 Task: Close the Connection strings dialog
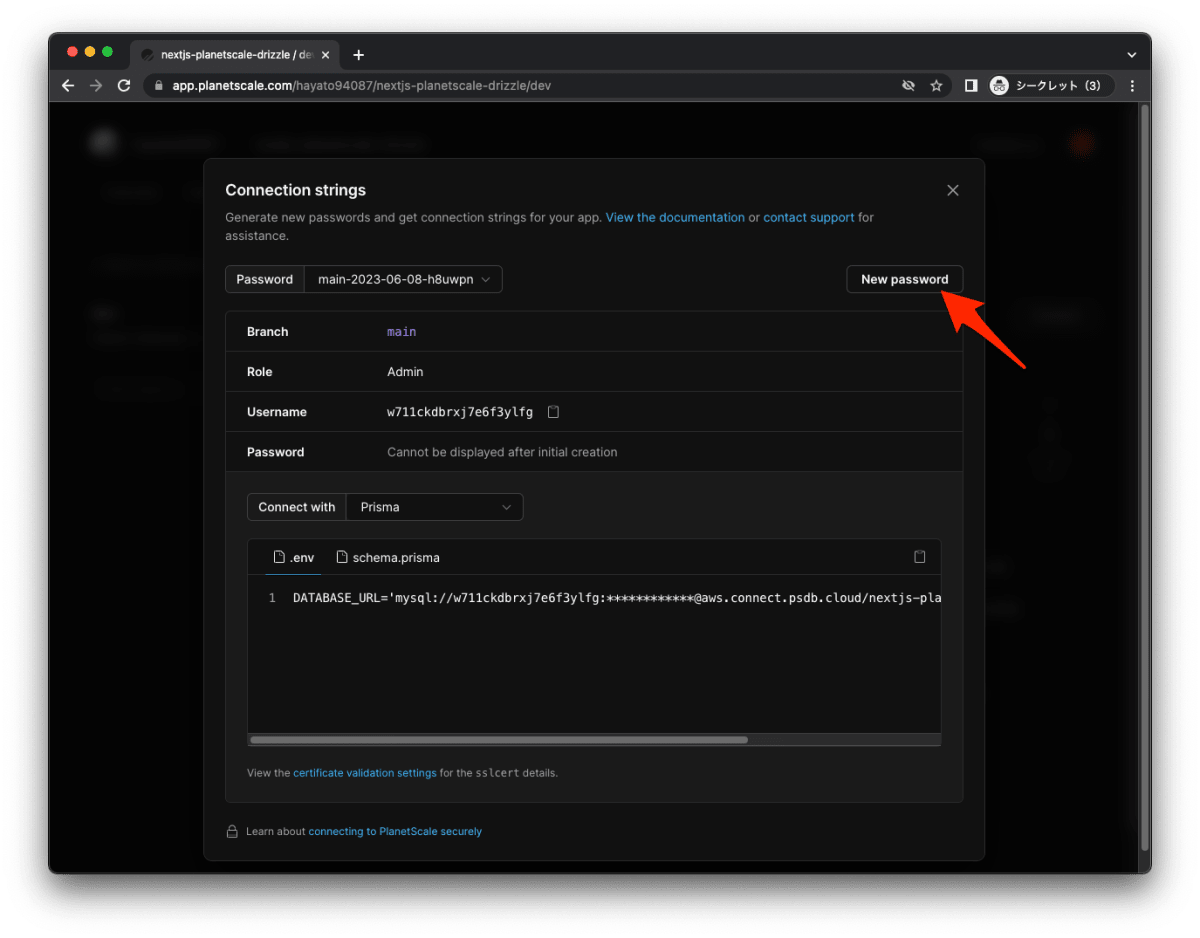953,190
